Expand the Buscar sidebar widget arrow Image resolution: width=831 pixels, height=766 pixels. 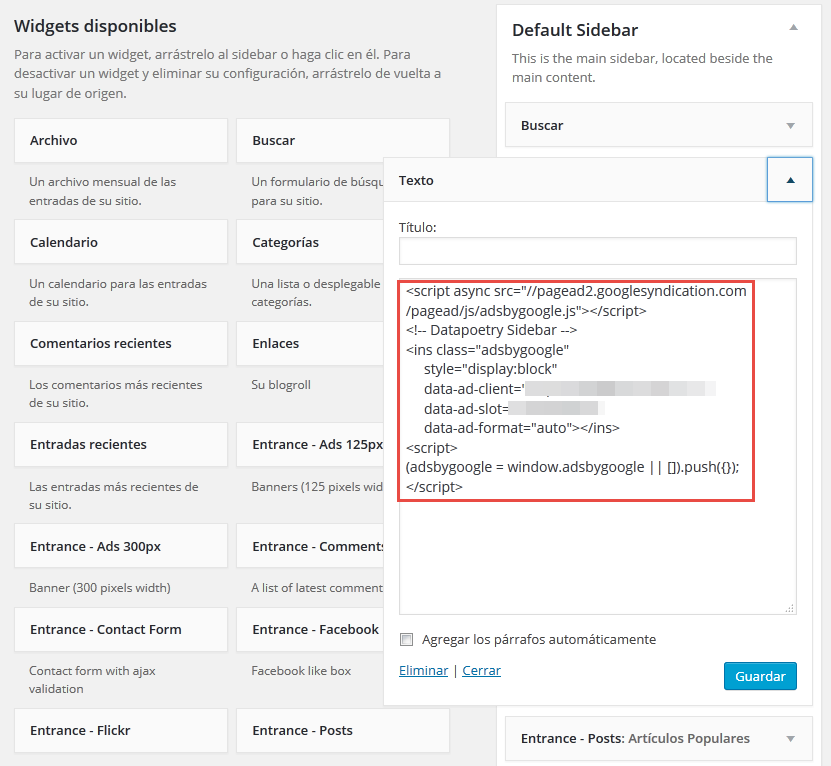click(x=790, y=126)
